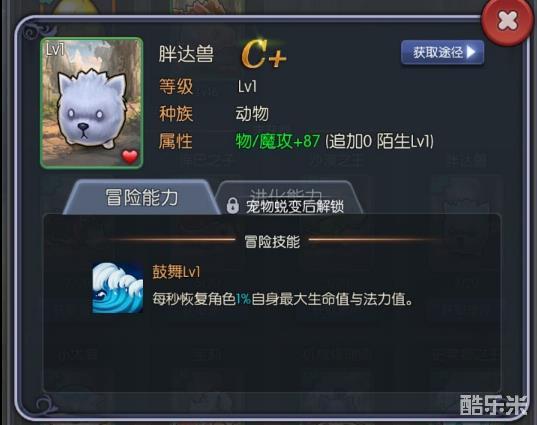Click the 胖达兽 pet name label
The height and width of the screenshot is (425, 537).
(186, 54)
